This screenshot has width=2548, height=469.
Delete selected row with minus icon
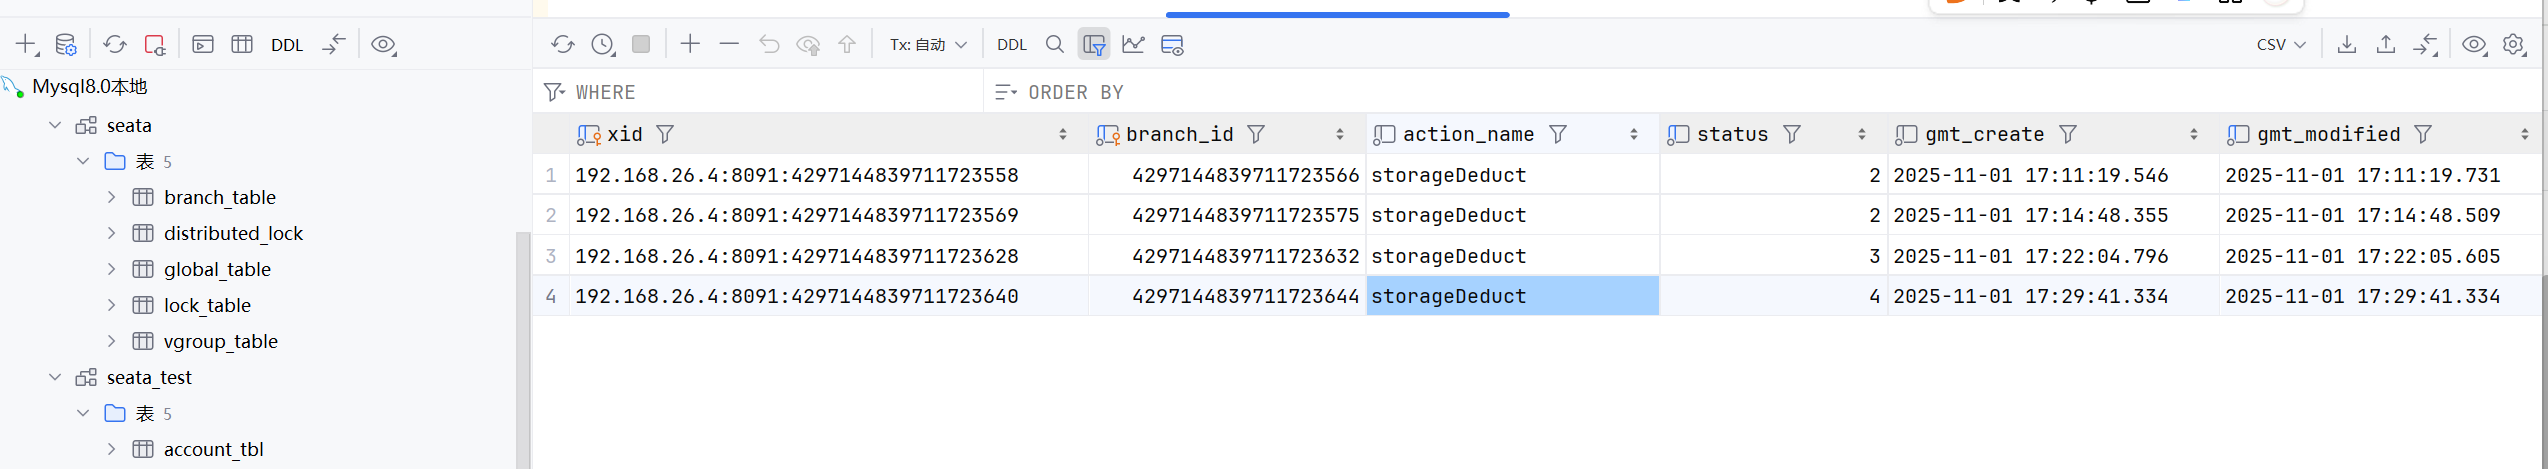pyautogui.click(x=729, y=44)
